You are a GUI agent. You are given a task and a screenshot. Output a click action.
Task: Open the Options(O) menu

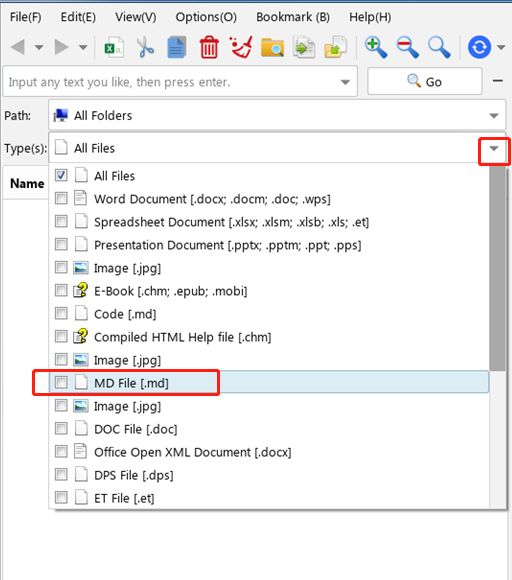click(206, 17)
